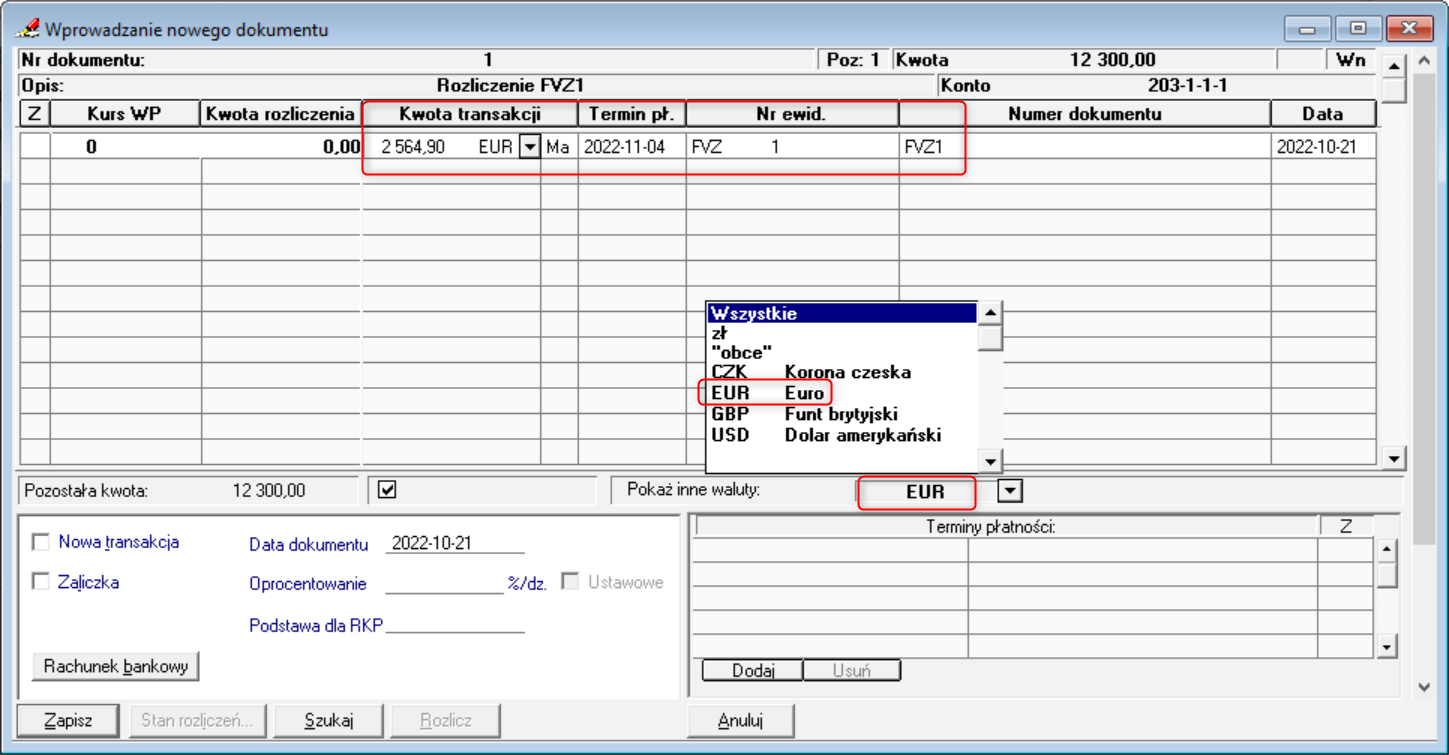1449x755 pixels.
Task: Choose EUR Euro from currency list
Action: (x=842, y=393)
